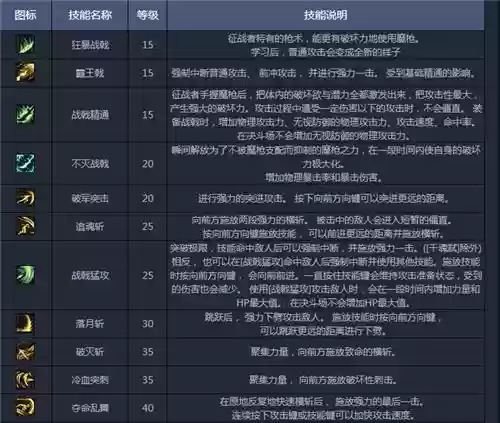
Task: Click the 追魂斩 skill icon
Action: coord(26,226)
